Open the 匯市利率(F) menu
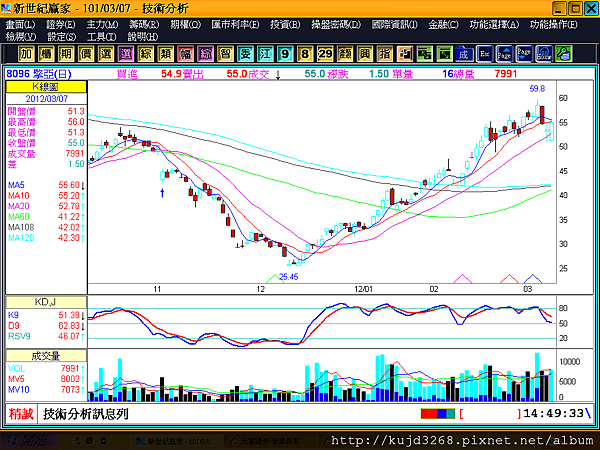 pyautogui.click(x=235, y=25)
